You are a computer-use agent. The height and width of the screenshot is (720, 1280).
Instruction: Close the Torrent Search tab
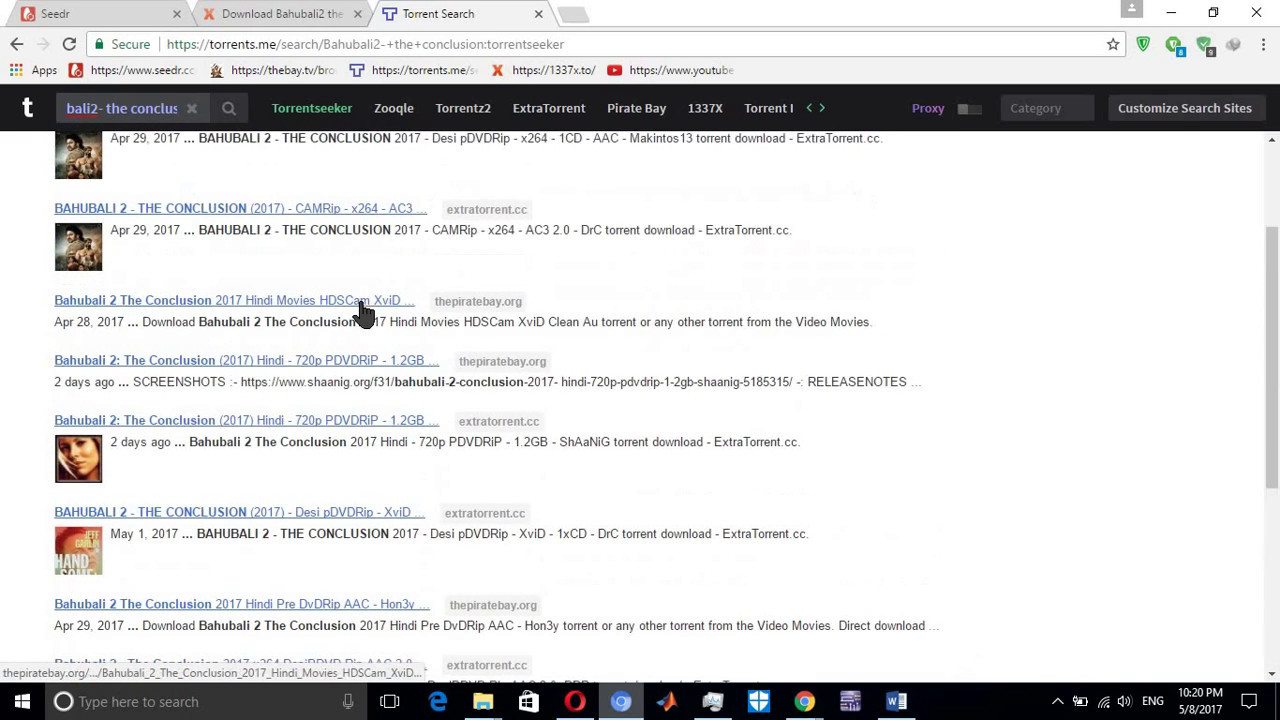[538, 14]
